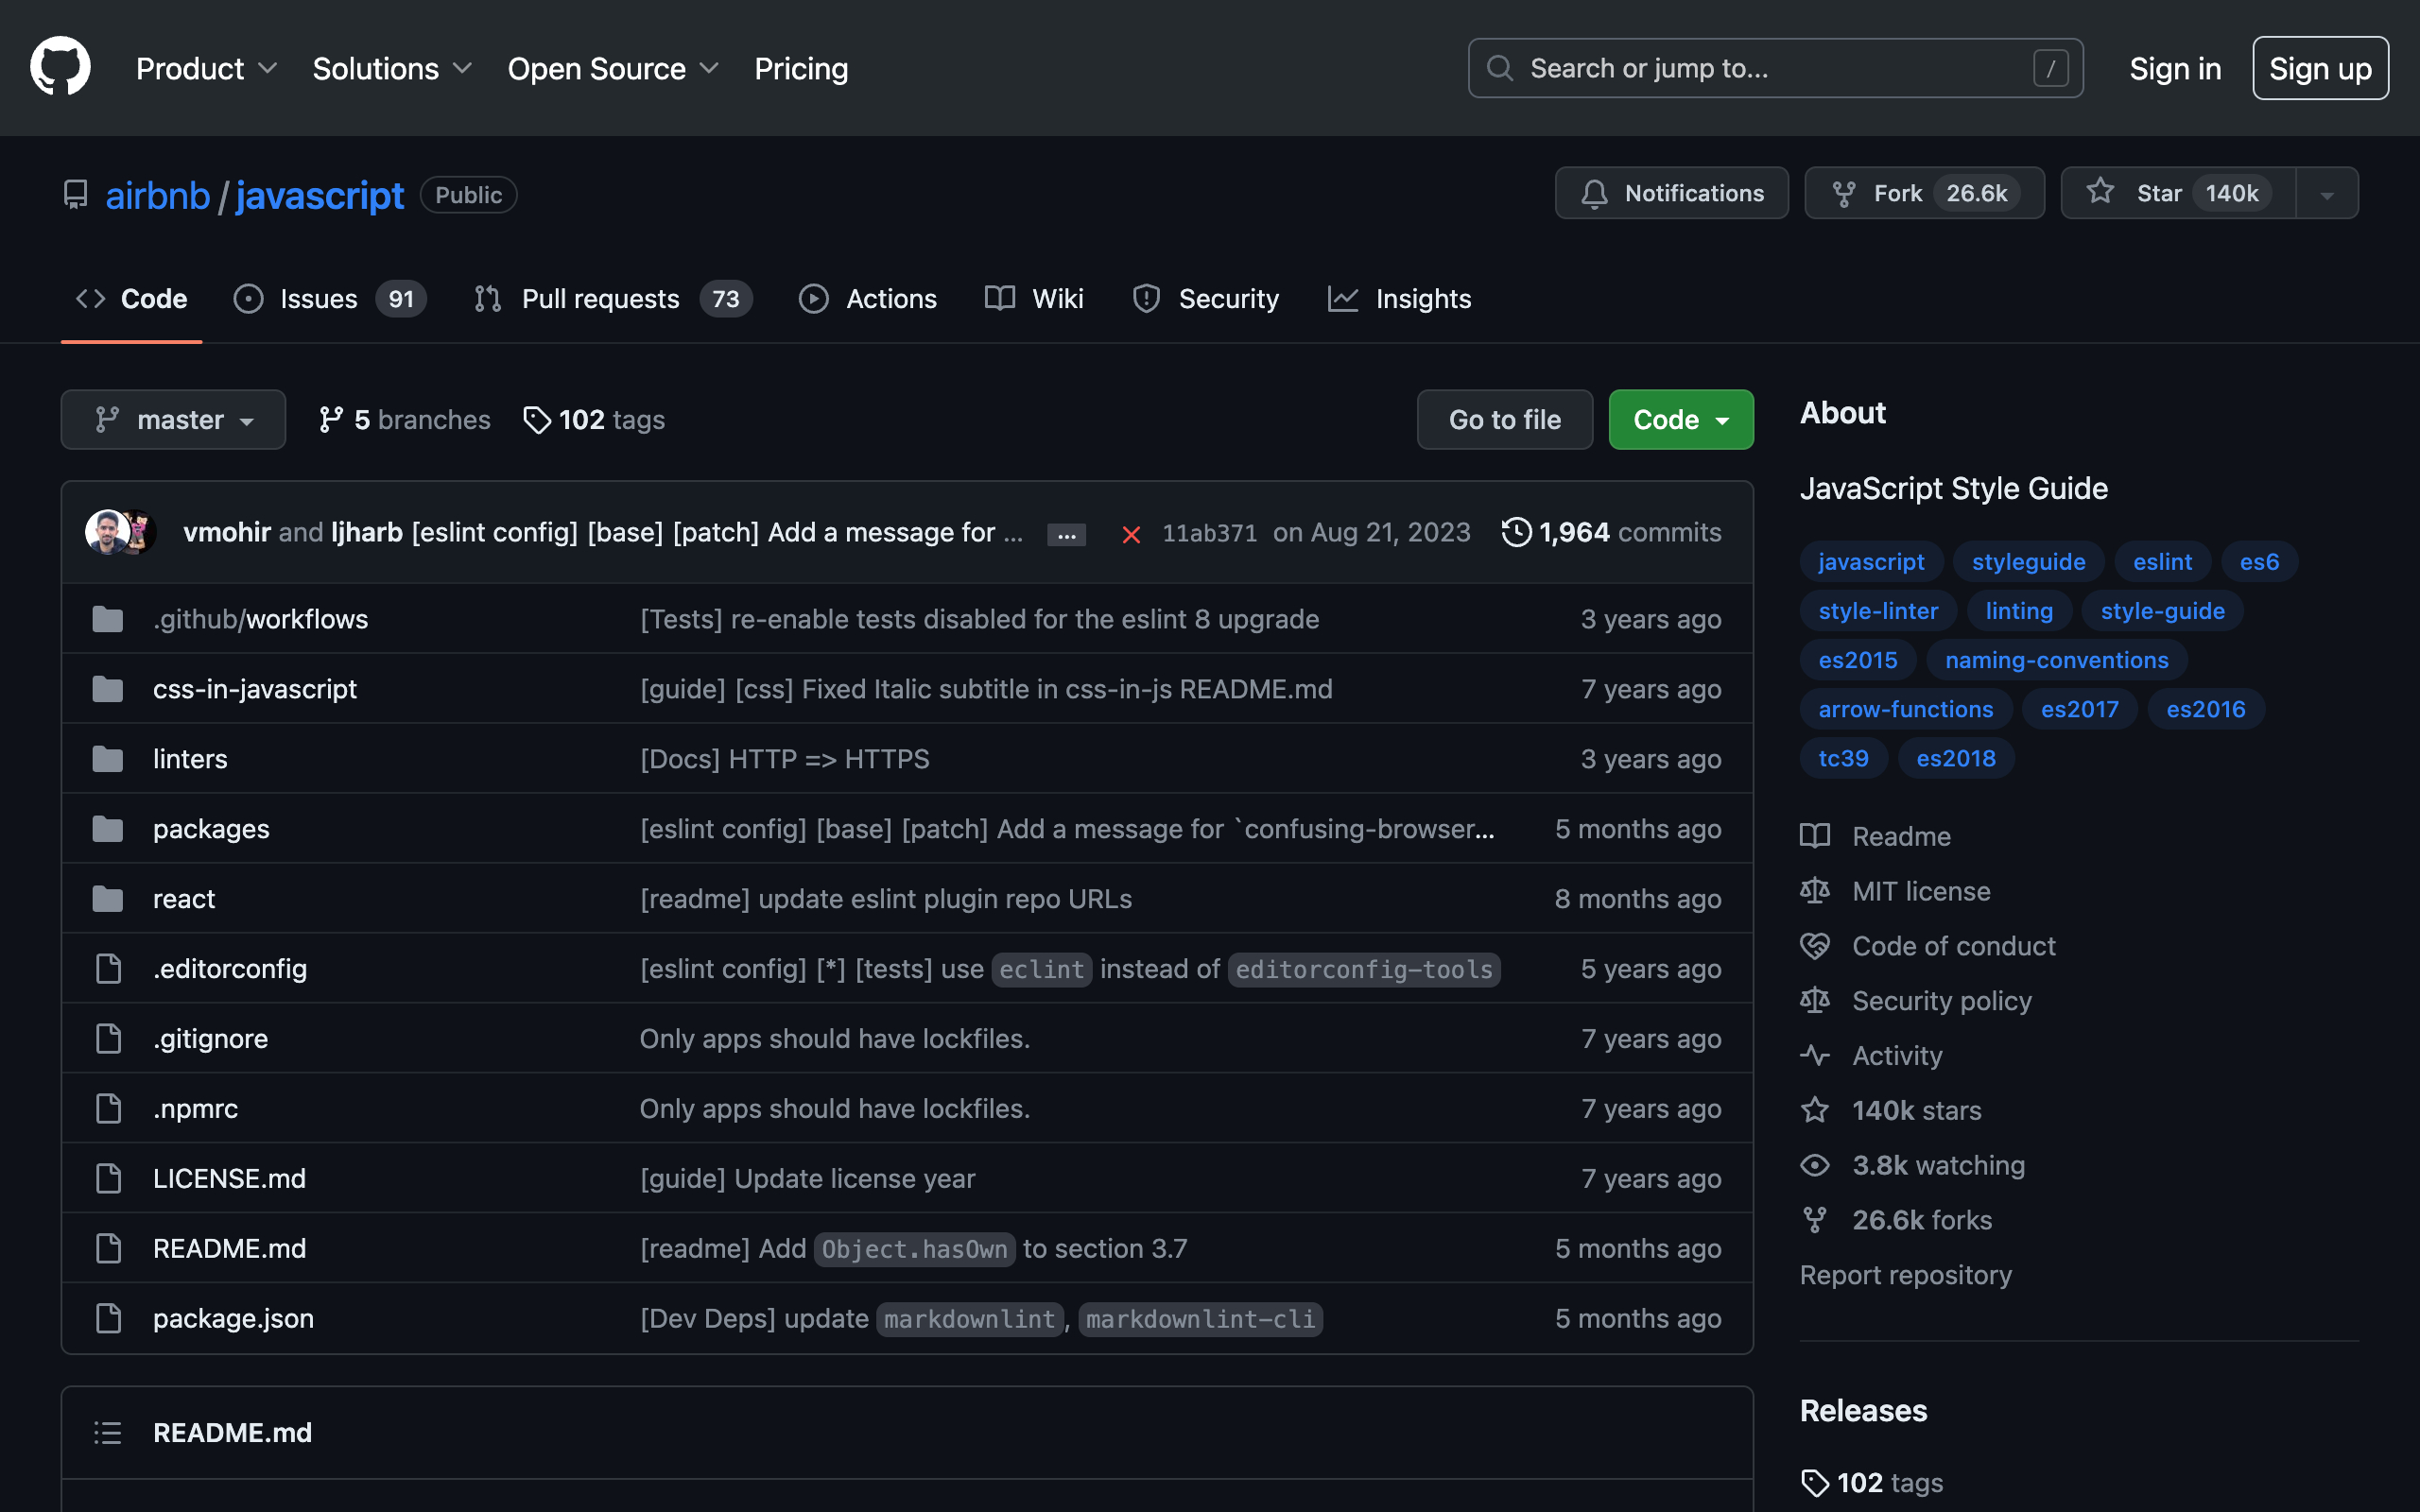
Task: Click the Activity pulse icon
Action: 1815,1056
